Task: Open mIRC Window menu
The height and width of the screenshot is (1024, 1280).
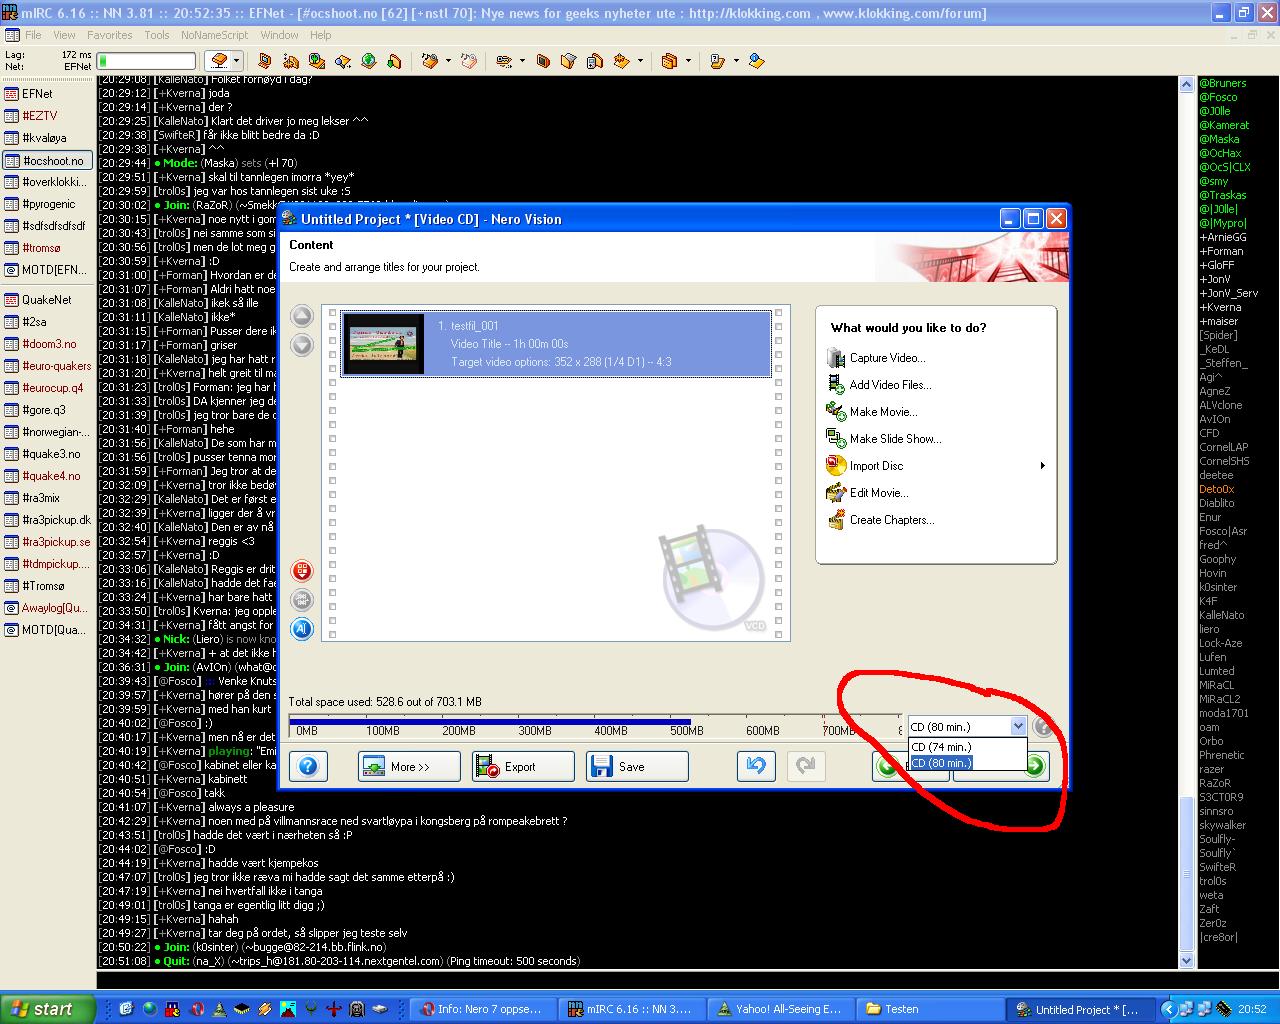Action: click(279, 35)
